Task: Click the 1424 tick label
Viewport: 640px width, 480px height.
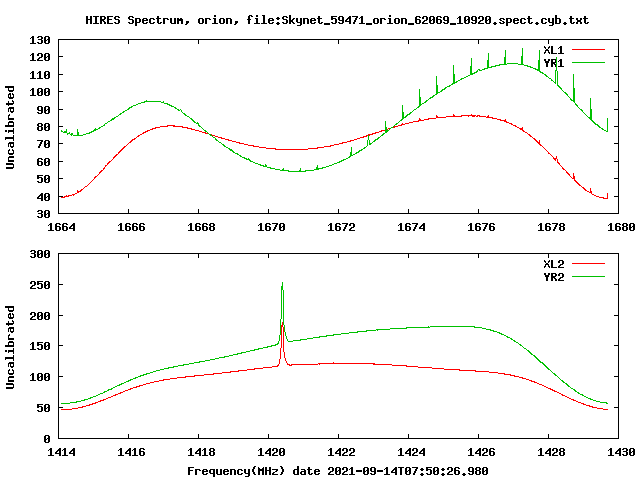Action: [411, 452]
